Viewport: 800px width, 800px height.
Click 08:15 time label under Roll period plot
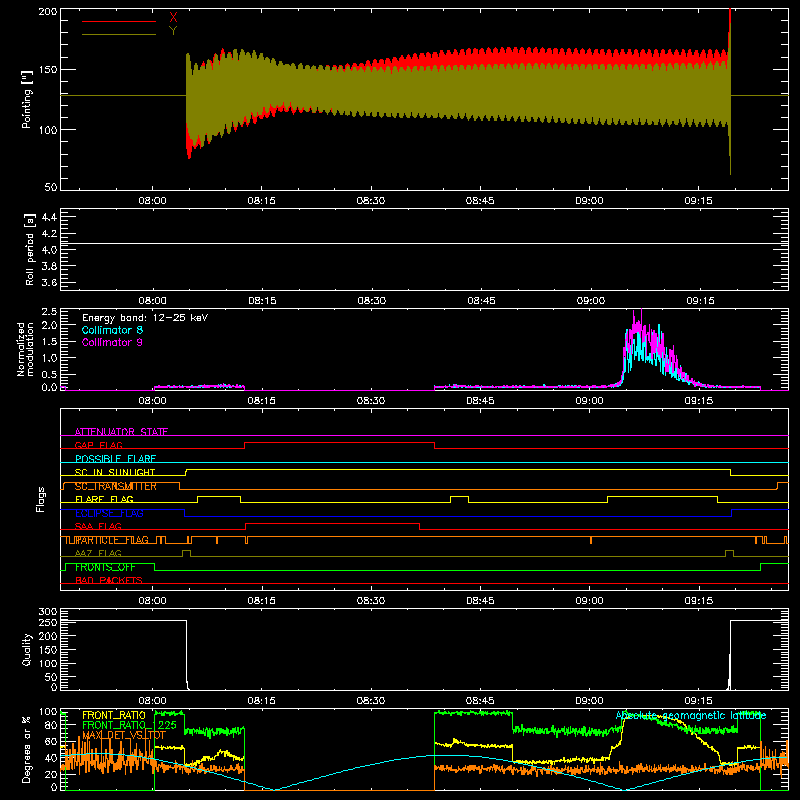pyautogui.click(x=262, y=301)
